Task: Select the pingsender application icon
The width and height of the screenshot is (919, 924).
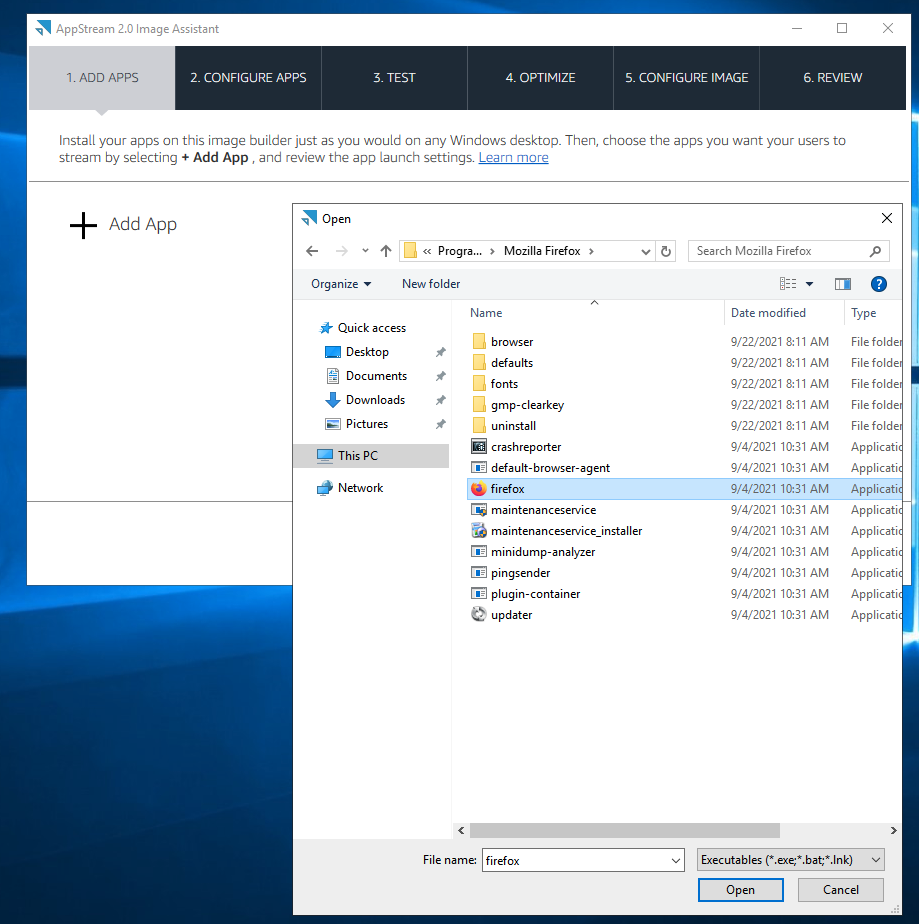Action: (479, 572)
